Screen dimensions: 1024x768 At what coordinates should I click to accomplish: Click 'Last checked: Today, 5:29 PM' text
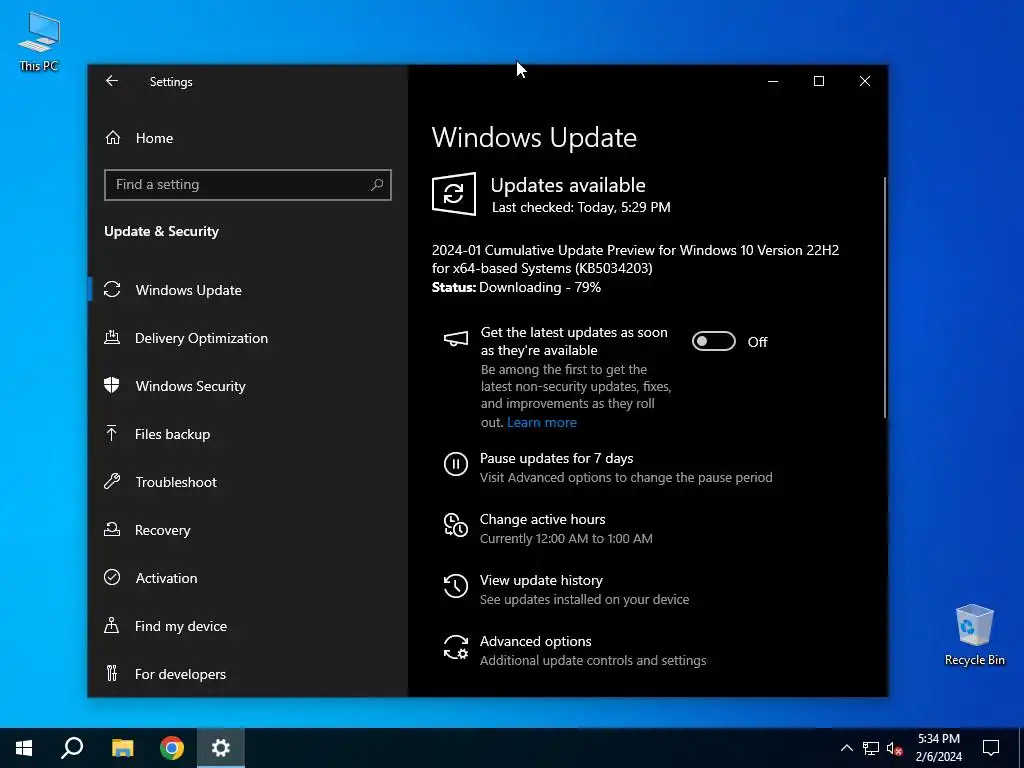pos(581,208)
